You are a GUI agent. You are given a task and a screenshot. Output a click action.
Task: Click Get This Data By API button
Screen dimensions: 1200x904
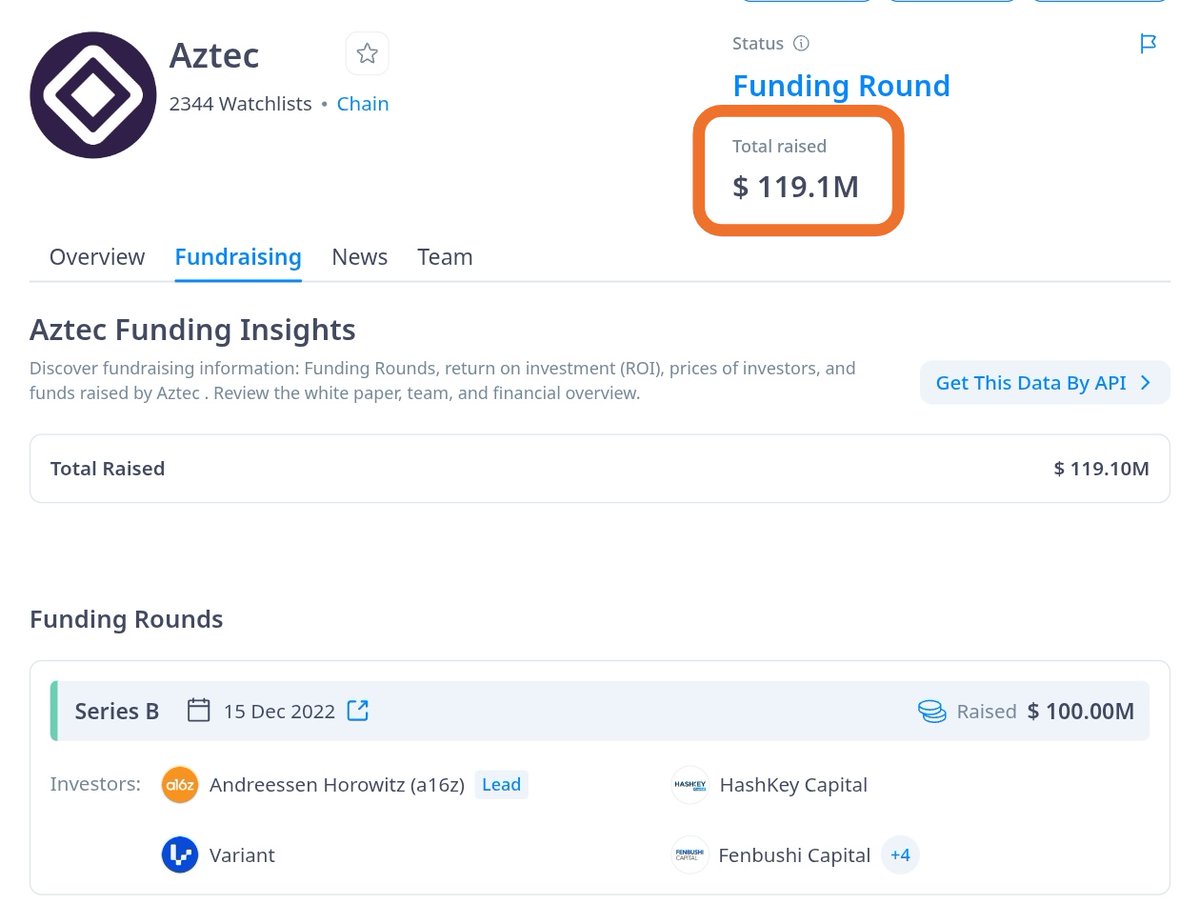pyautogui.click(x=1045, y=383)
